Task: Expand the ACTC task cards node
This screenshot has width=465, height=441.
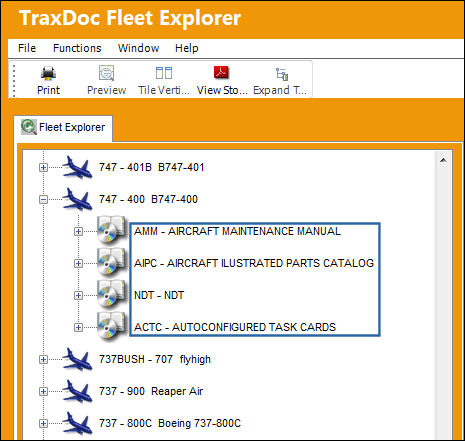Action: click(78, 327)
